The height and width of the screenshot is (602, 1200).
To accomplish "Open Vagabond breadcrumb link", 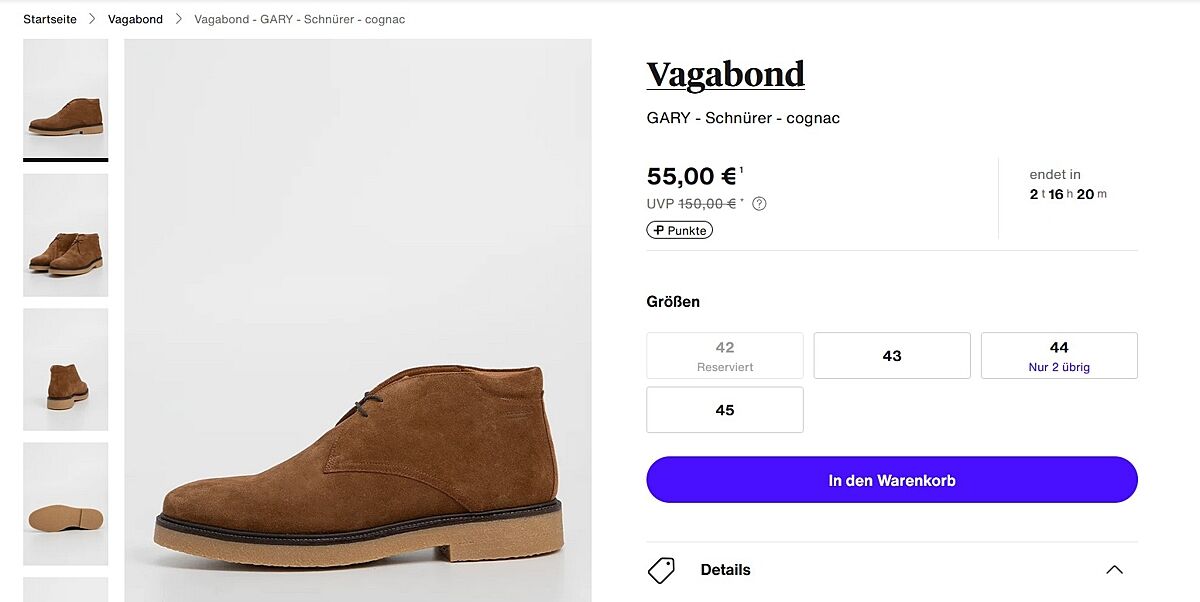I will click(135, 19).
